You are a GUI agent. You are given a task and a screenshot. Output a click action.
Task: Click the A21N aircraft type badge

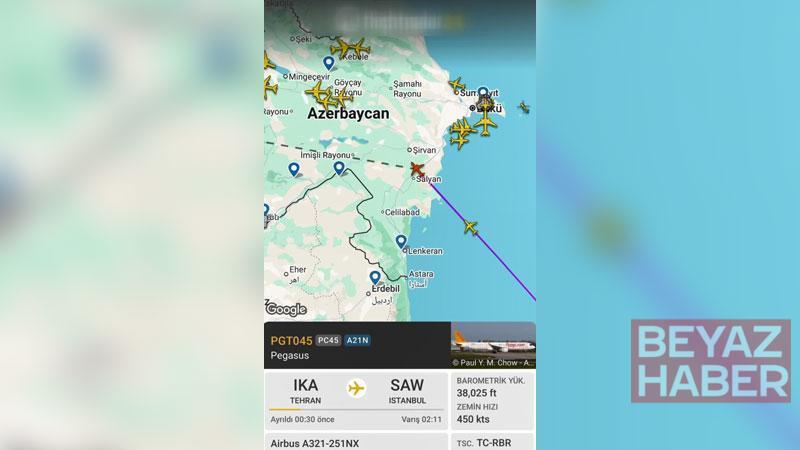pyautogui.click(x=357, y=340)
